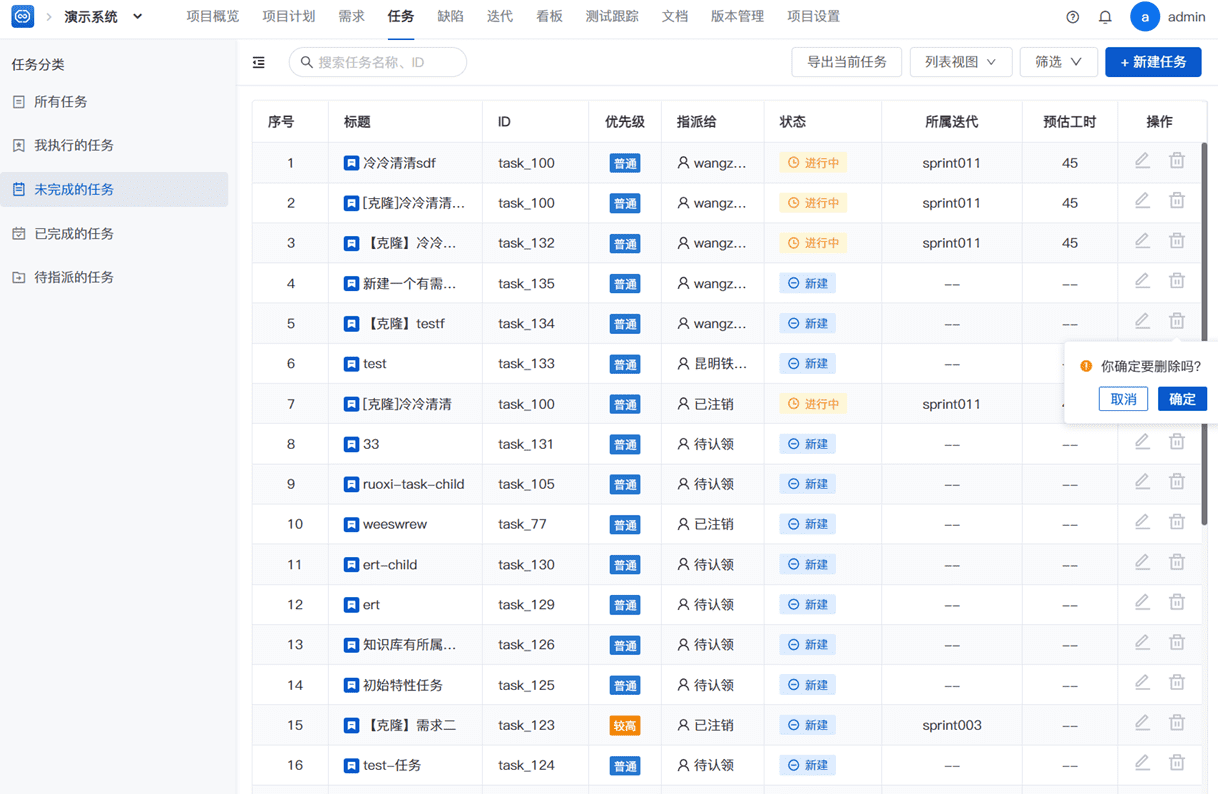Click assignee 昆明铁… in row 6

712,364
